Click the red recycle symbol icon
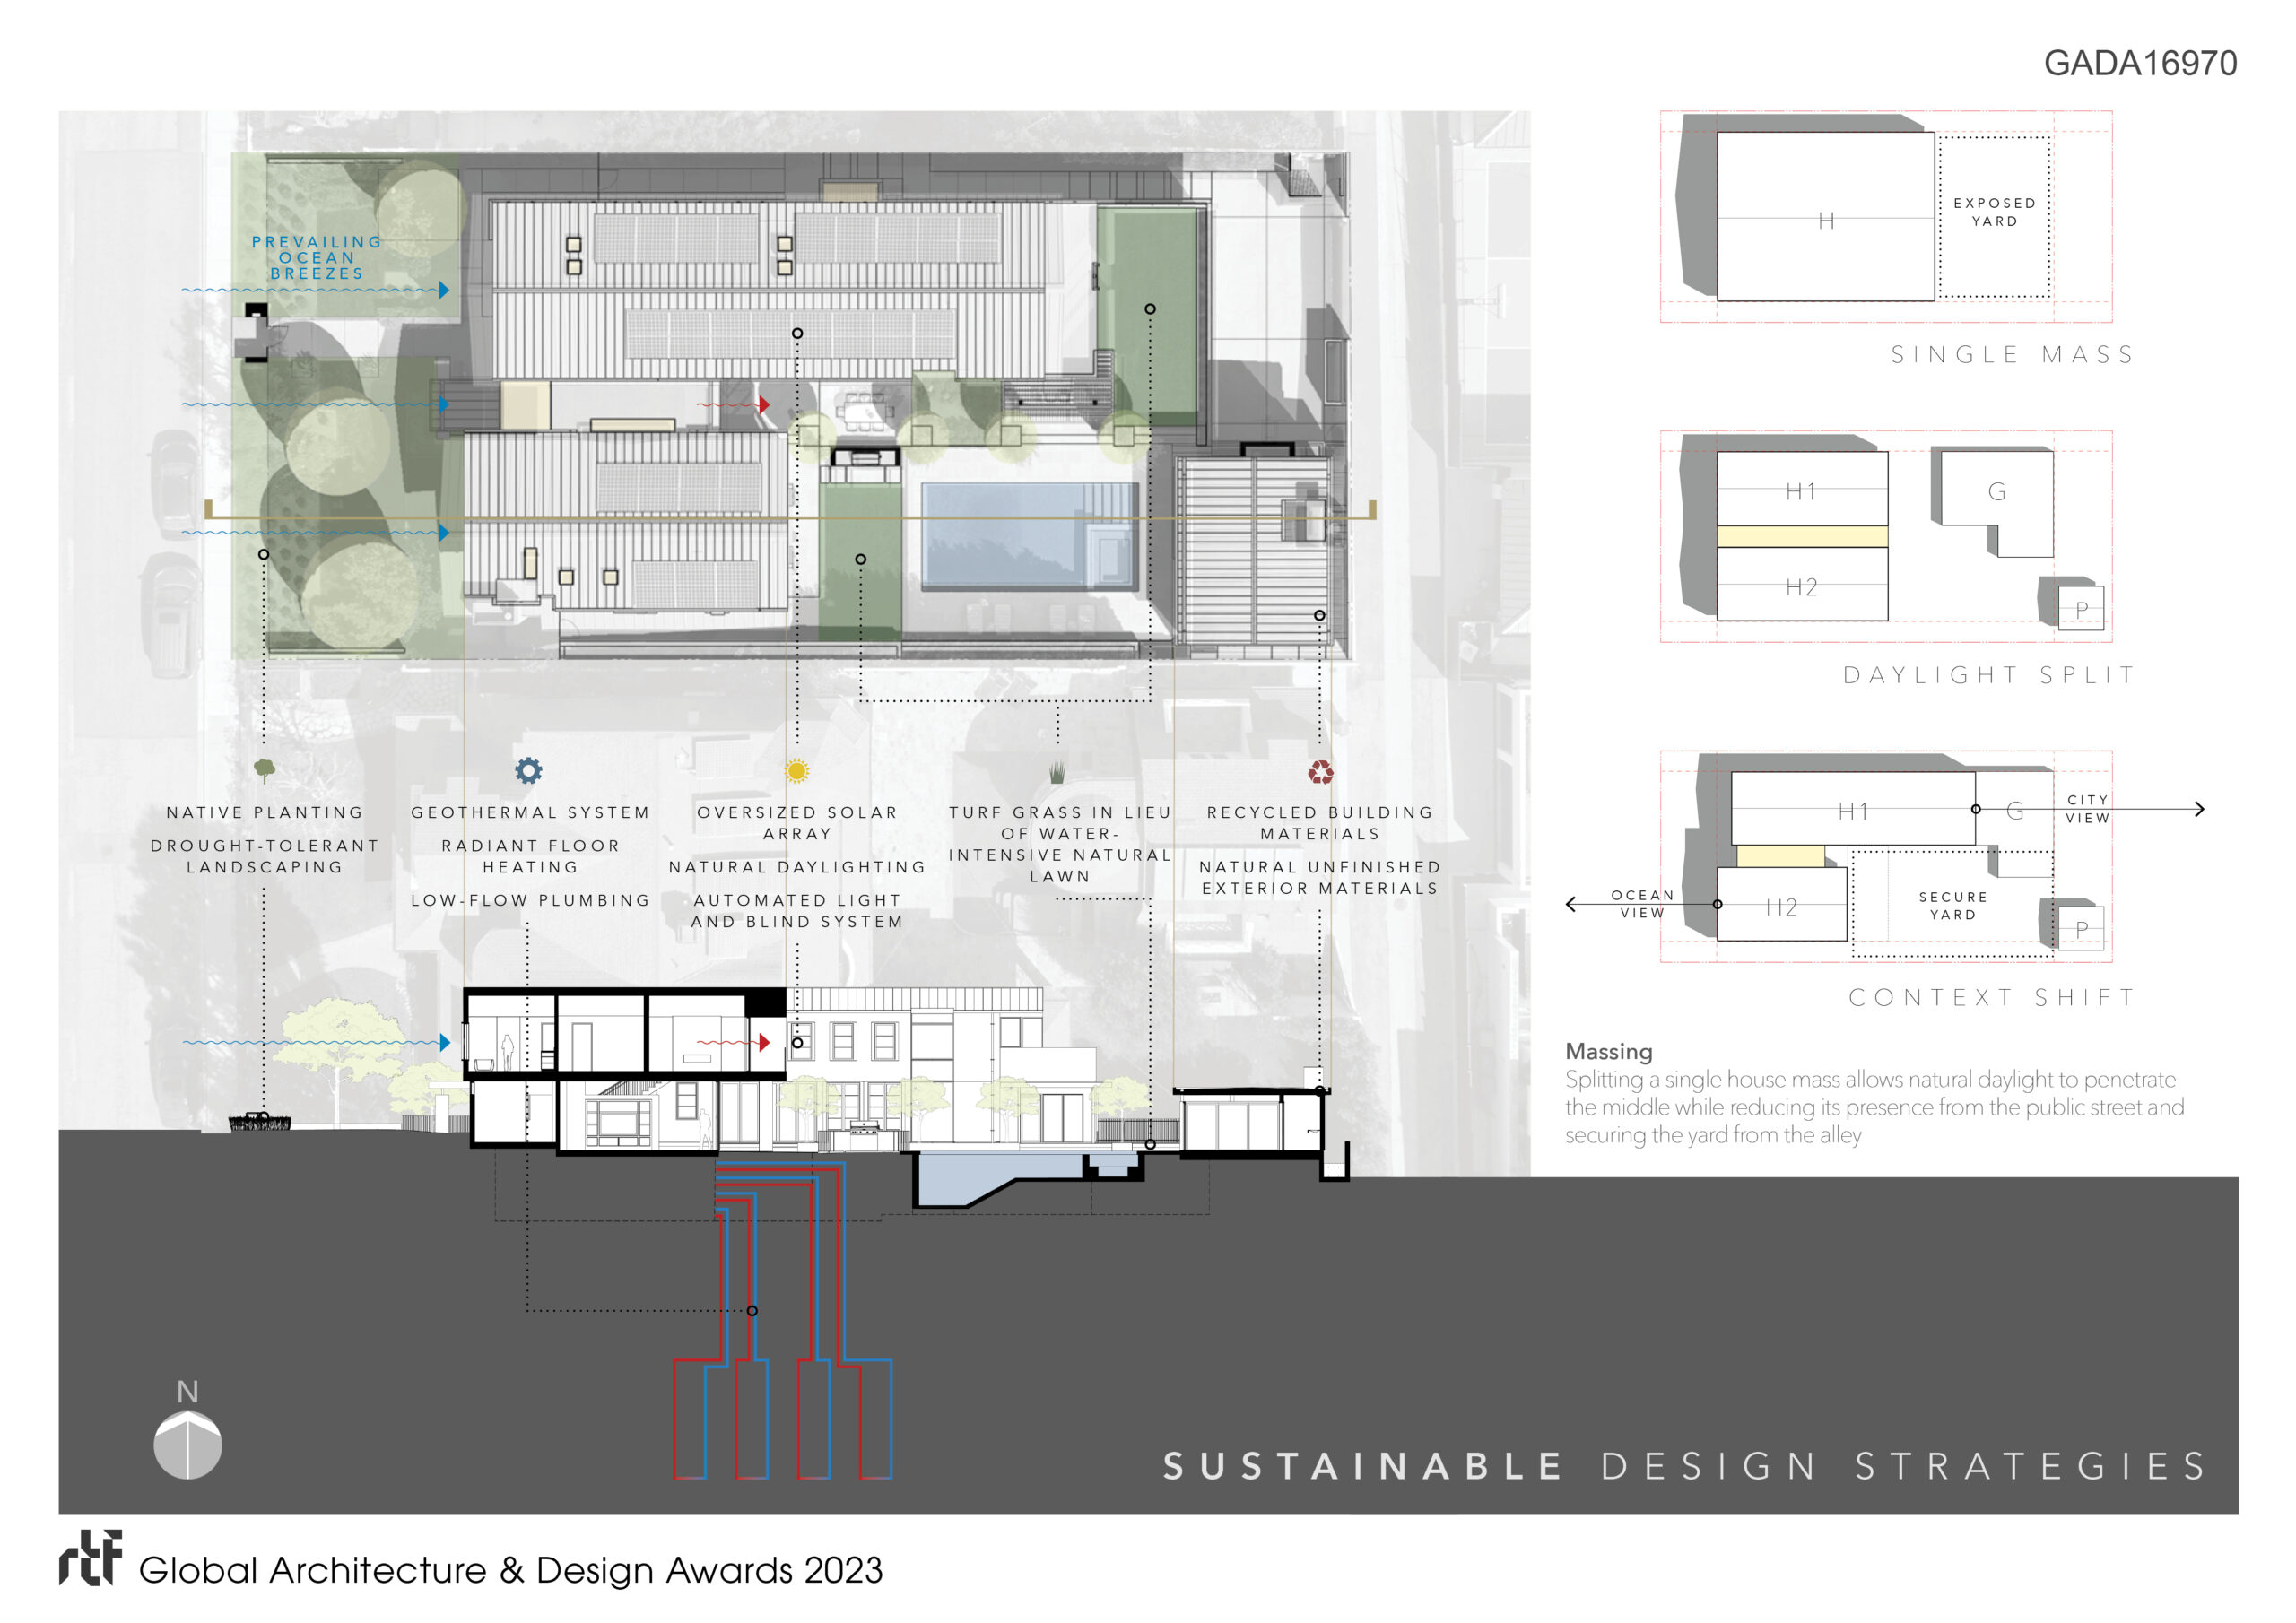2296x1623 pixels. tap(1320, 771)
